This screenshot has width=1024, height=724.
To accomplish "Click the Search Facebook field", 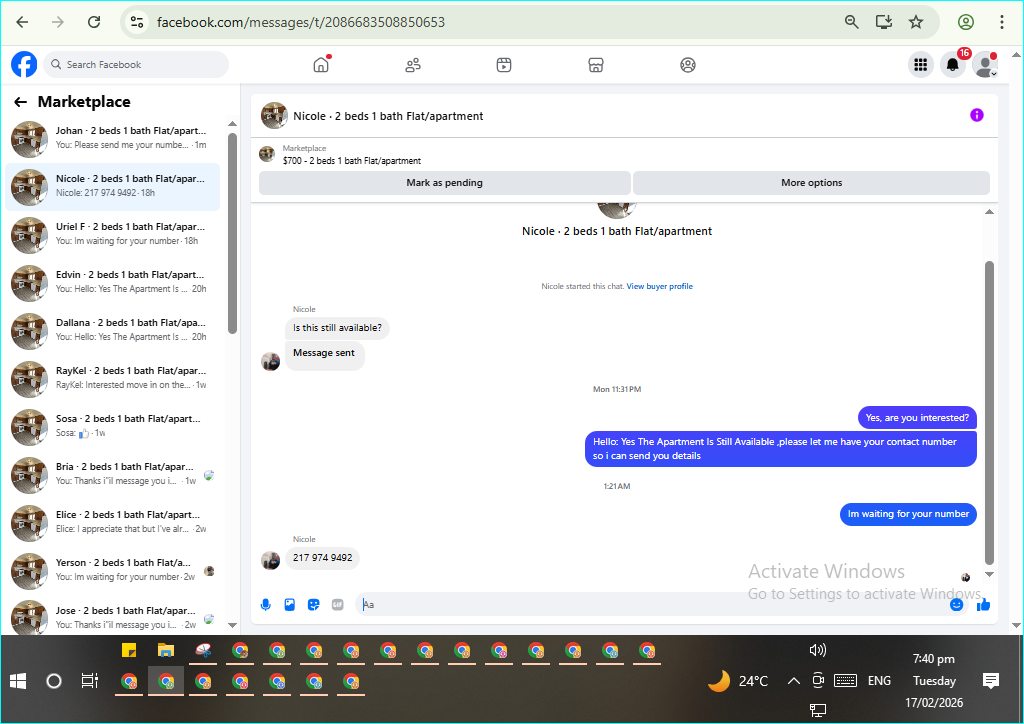I will point(136,65).
